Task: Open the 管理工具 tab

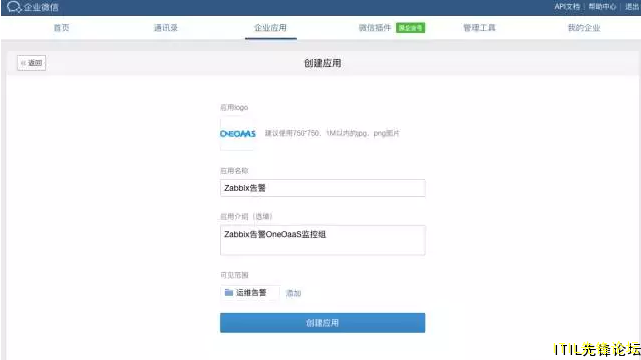Action: (x=479, y=28)
